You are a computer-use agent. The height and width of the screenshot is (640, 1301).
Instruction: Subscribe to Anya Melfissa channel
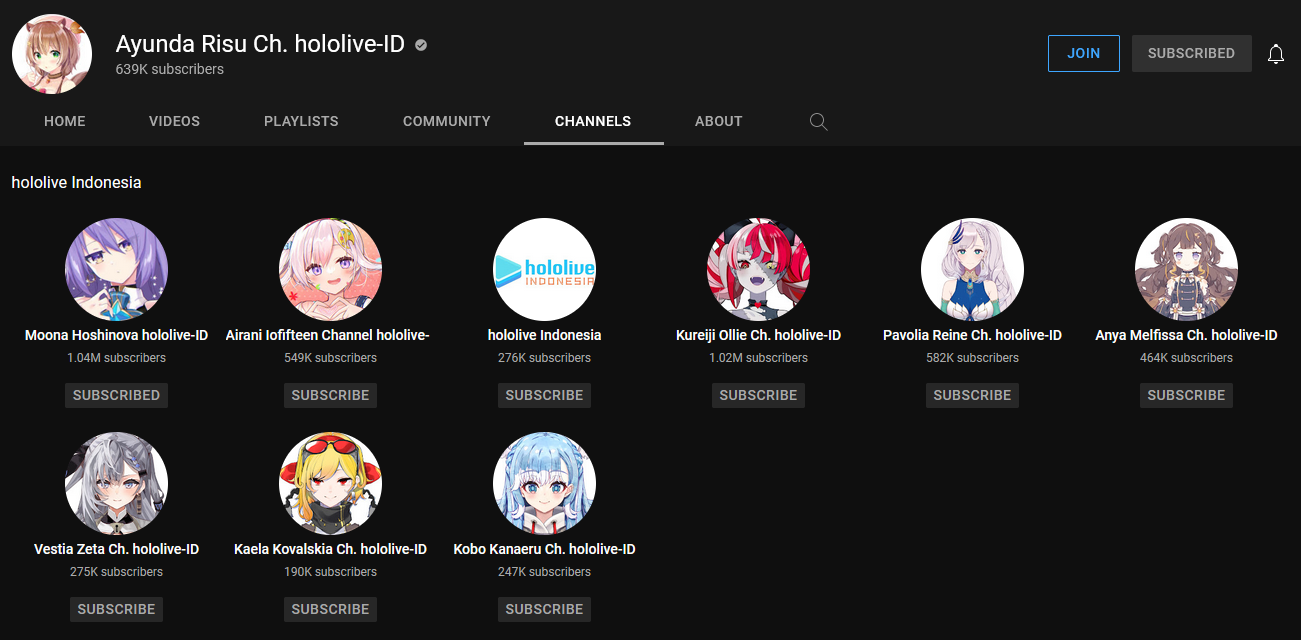pos(1186,395)
